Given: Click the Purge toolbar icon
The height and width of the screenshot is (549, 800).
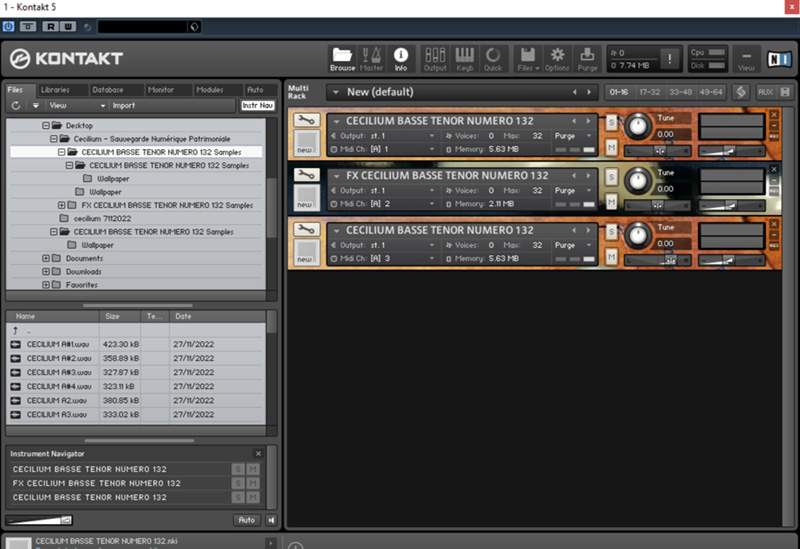Looking at the screenshot, I should (587, 59).
